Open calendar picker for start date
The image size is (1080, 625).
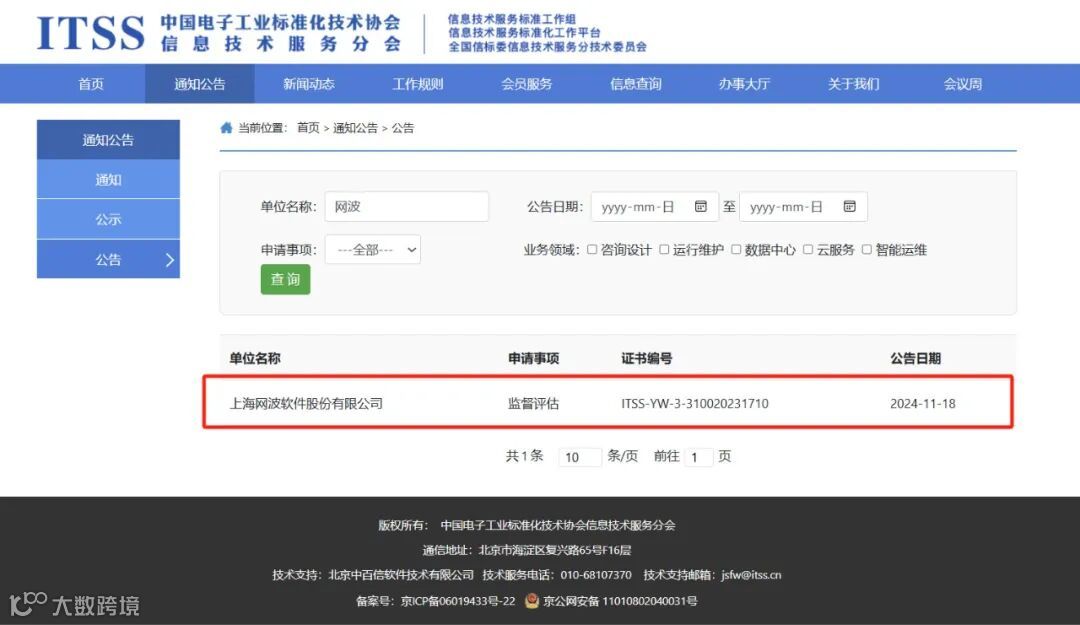[700, 206]
